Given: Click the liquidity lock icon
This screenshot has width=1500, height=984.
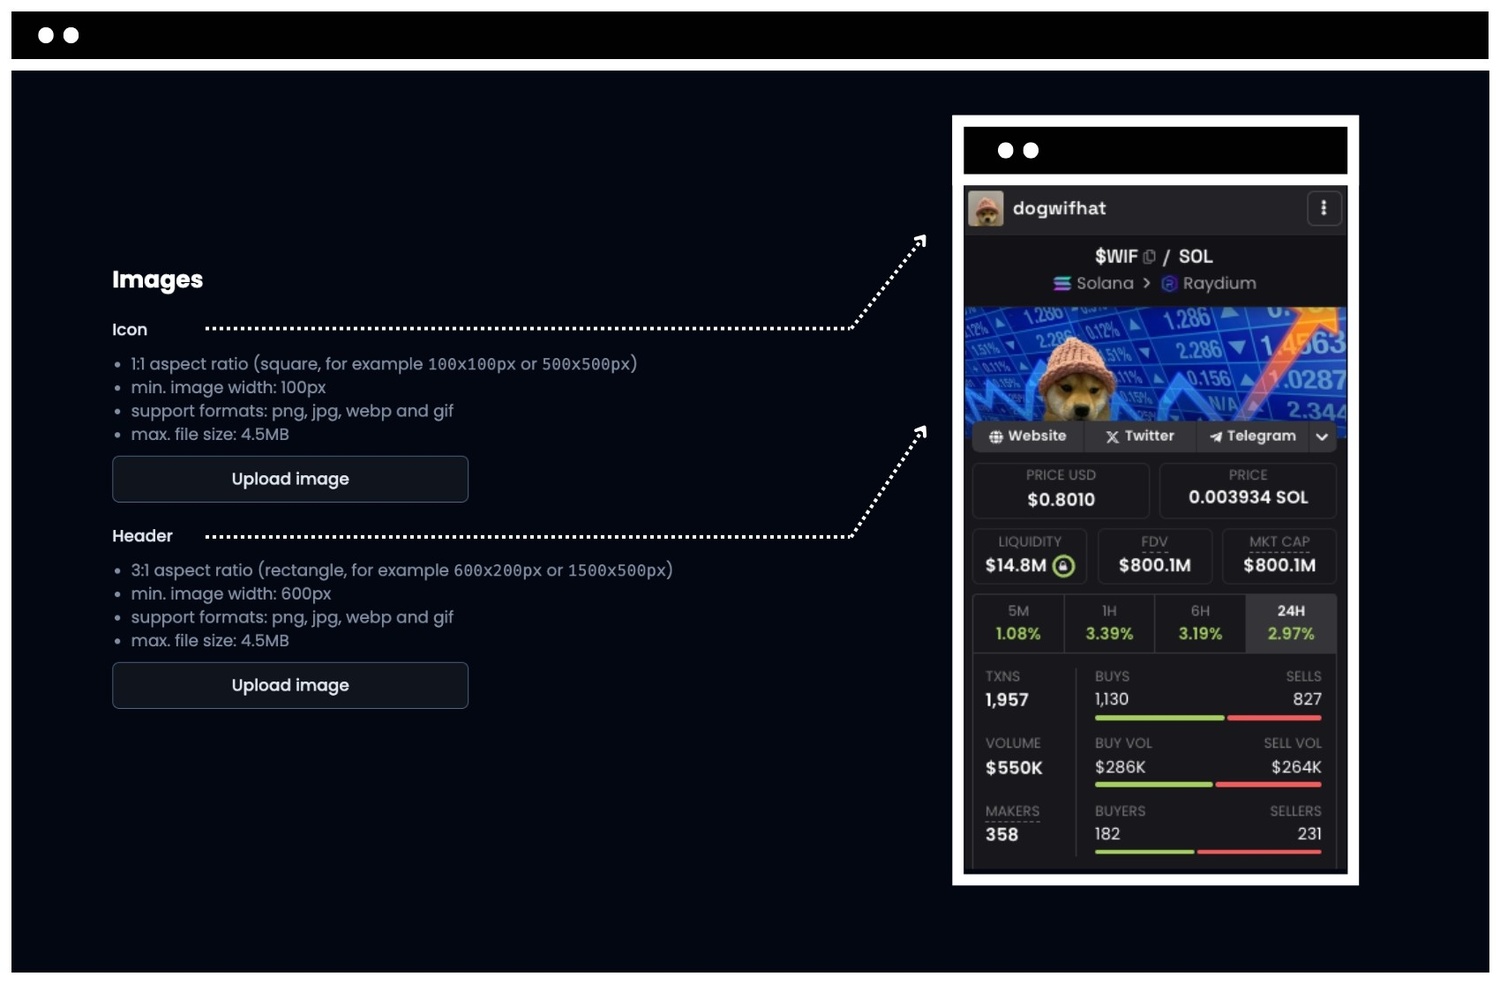Looking at the screenshot, I should tap(1064, 566).
